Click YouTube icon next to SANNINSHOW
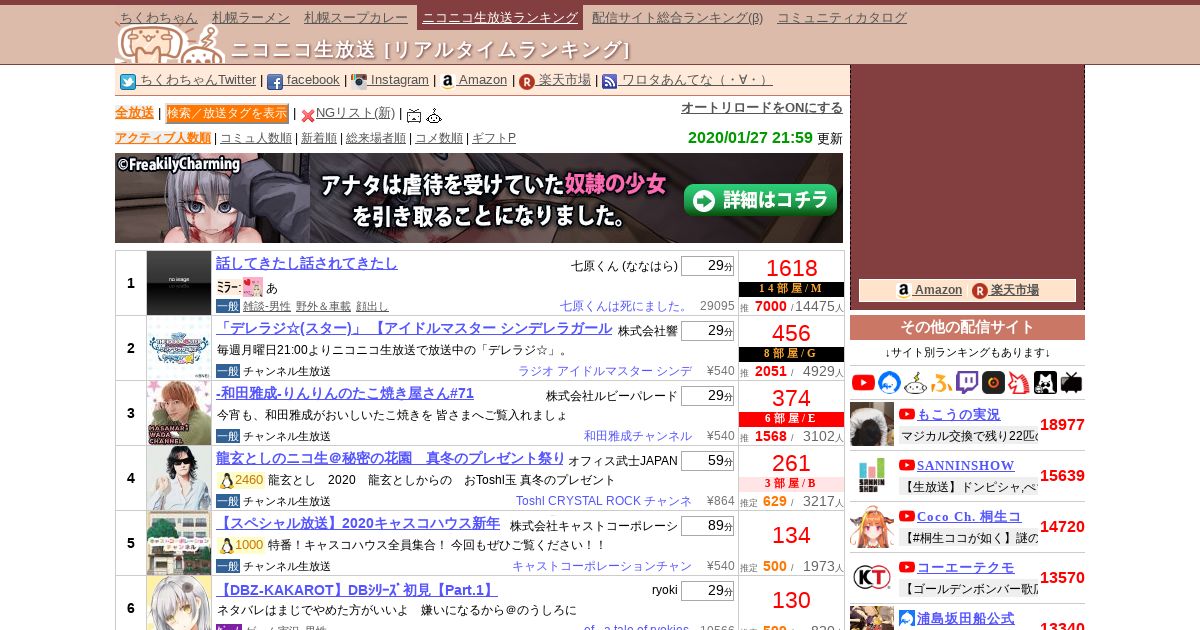This screenshot has height=630, width=1200. click(907, 465)
